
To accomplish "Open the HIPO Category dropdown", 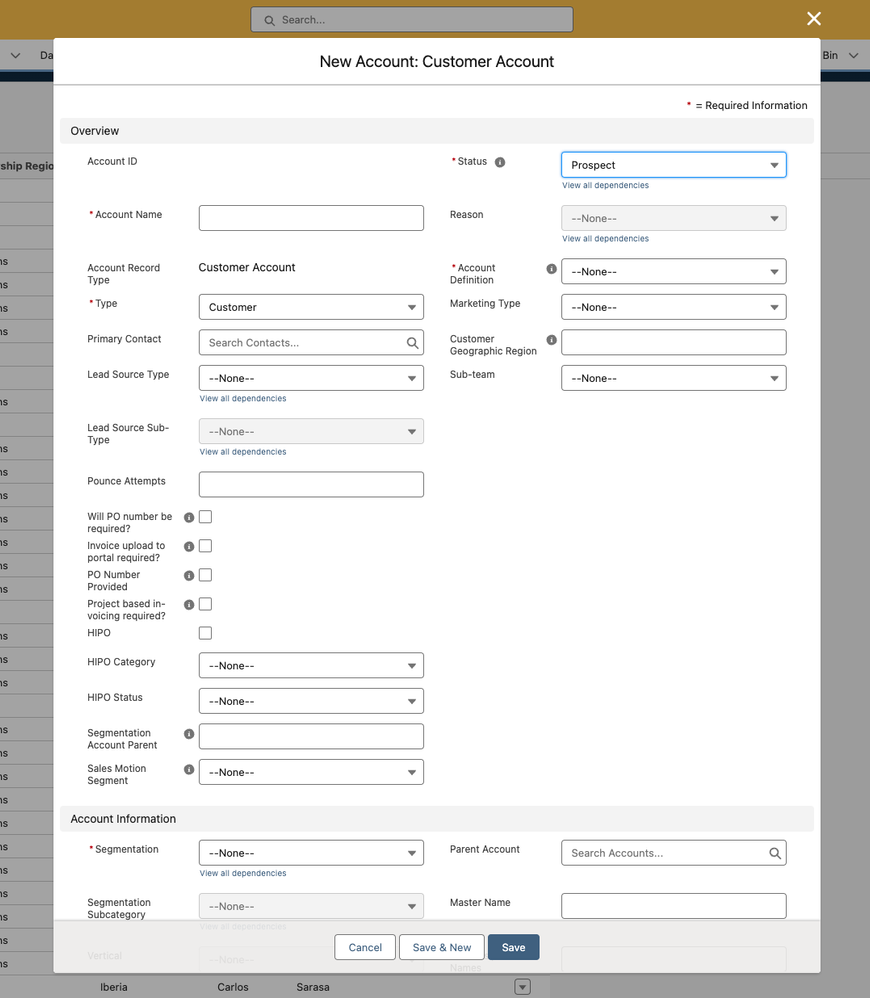I will [x=311, y=666].
